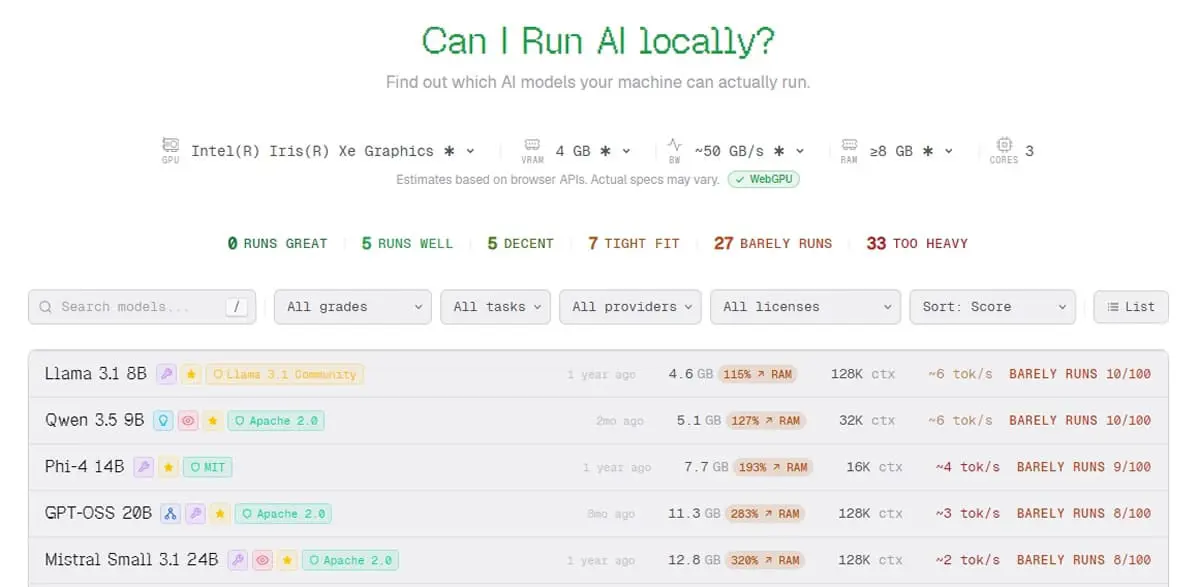Filter by 5 DECENT grade
This screenshot has width=1200, height=587.
[520, 243]
